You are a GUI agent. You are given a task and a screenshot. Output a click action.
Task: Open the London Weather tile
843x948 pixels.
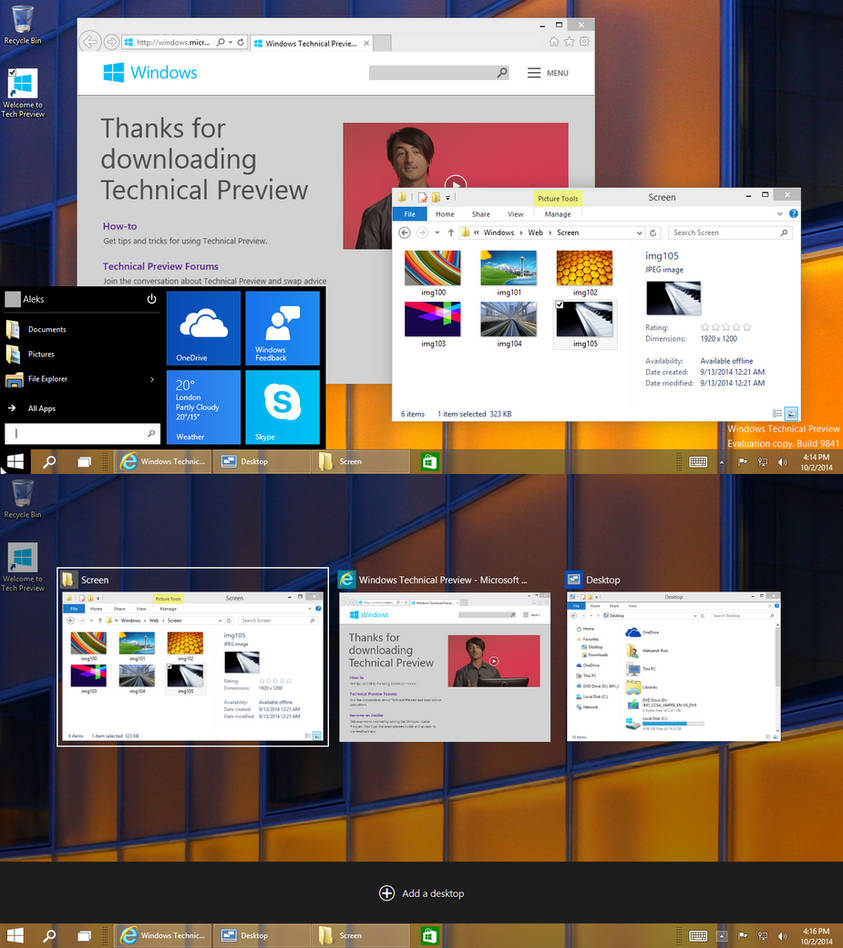coord(203,407)
